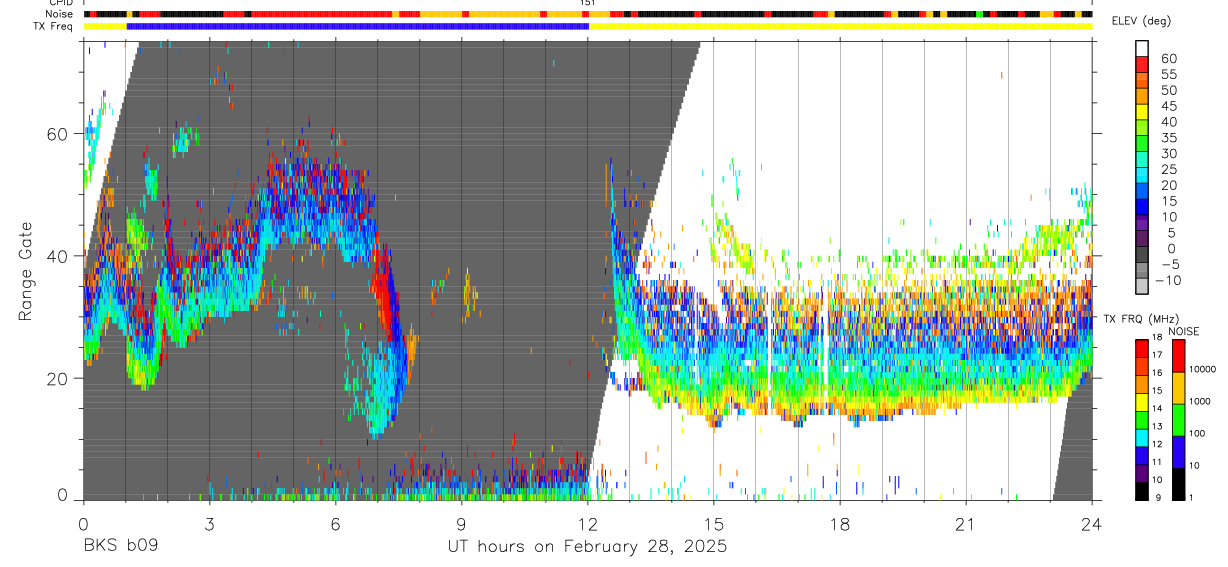Click the 16 label on the TX FRQ legend
The image size is (1228, 567).
(x=1157, y=373)
